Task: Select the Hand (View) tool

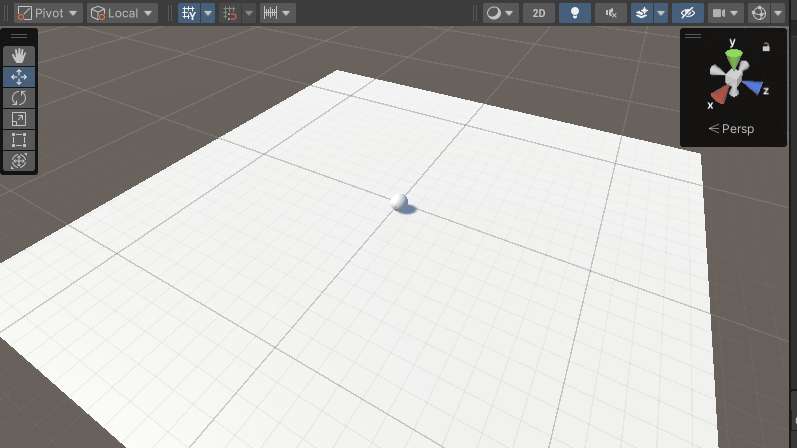Action: (x=19, y=56)
